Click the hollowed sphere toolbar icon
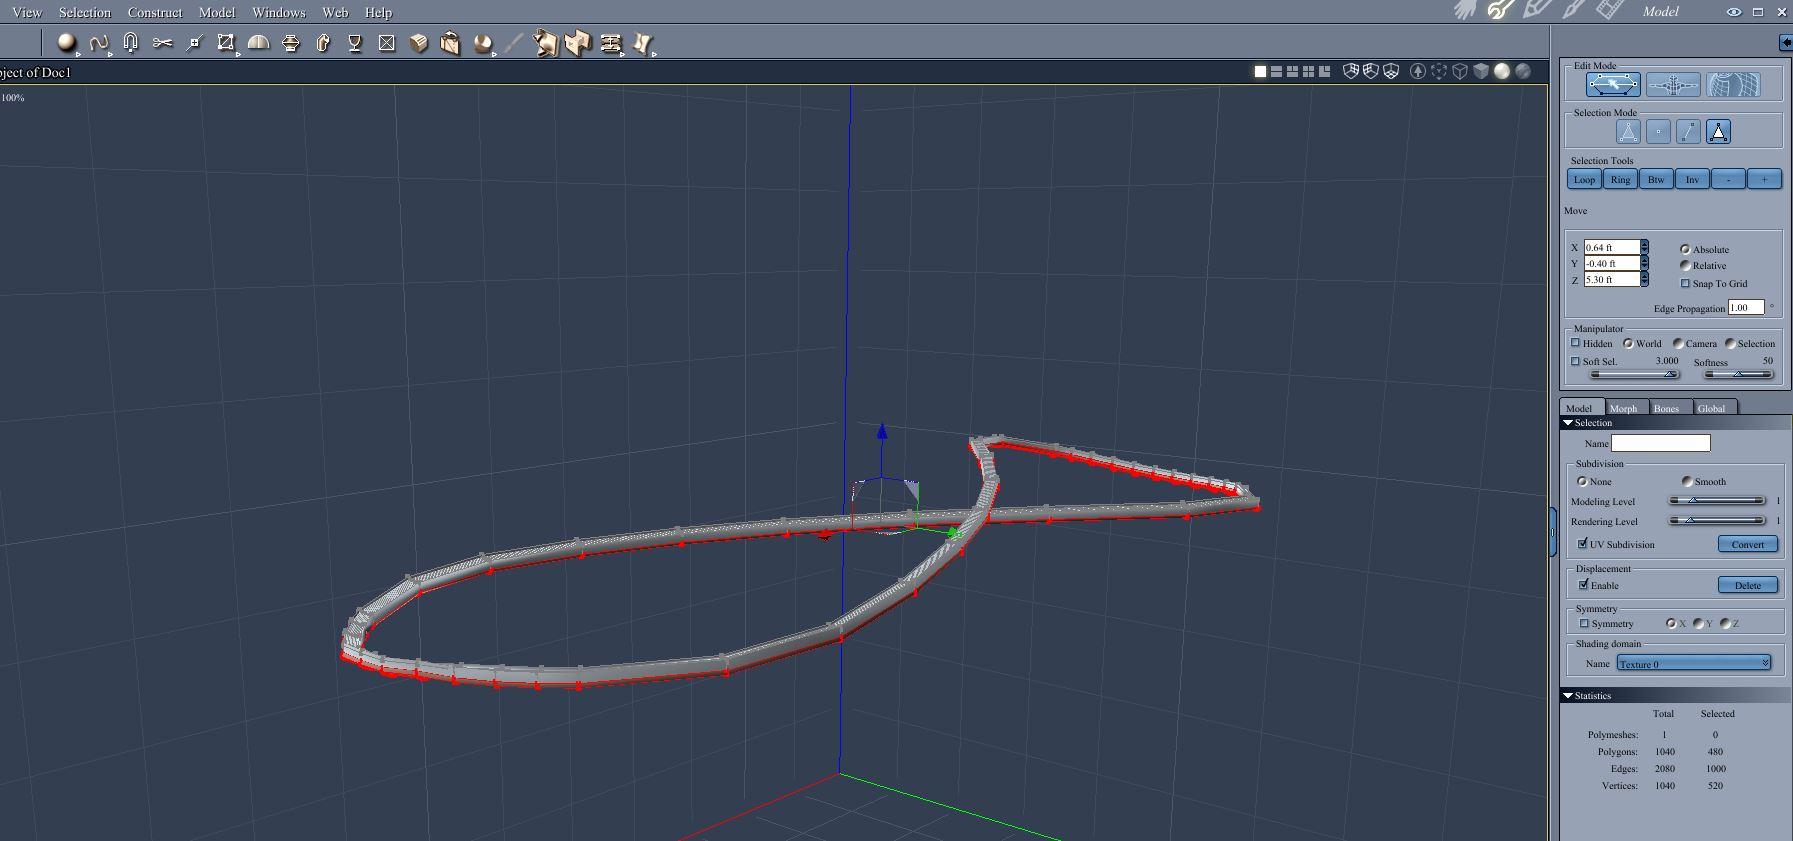1793x841 pixels. [482, 43]
